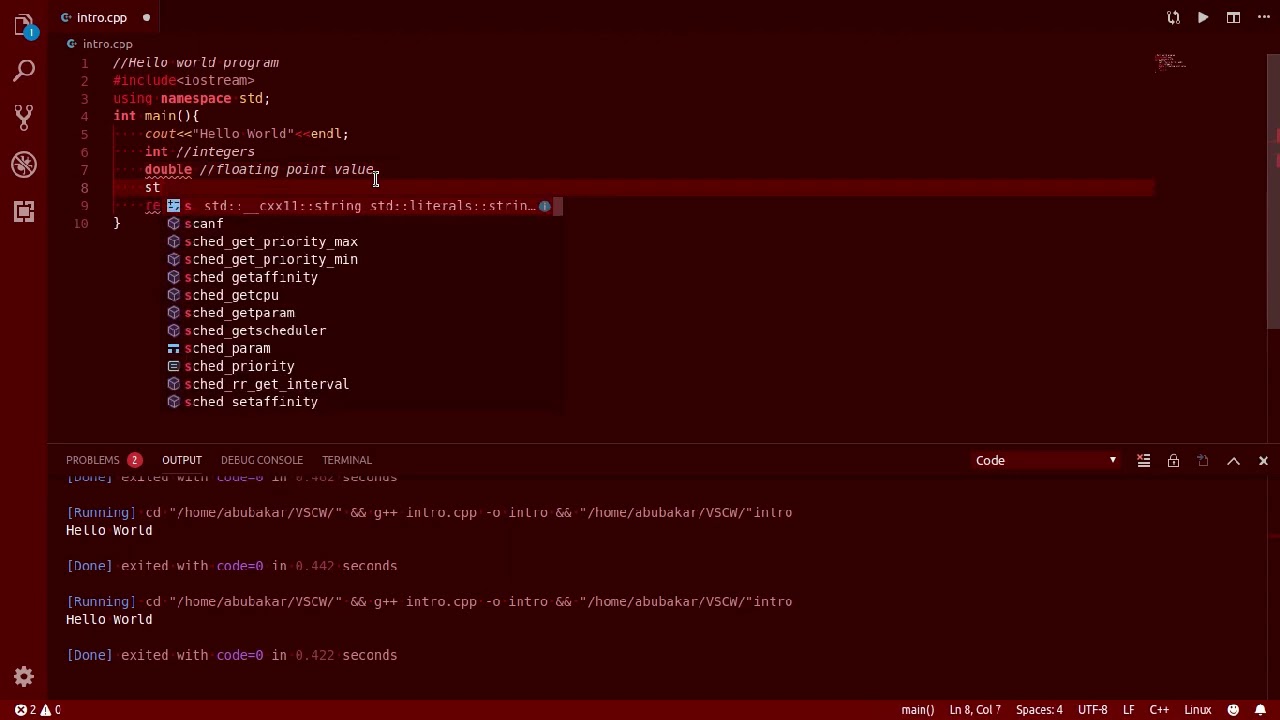Click the feedback smiley in status bar
The image size is (1280, 720).
click(1233, 710)
